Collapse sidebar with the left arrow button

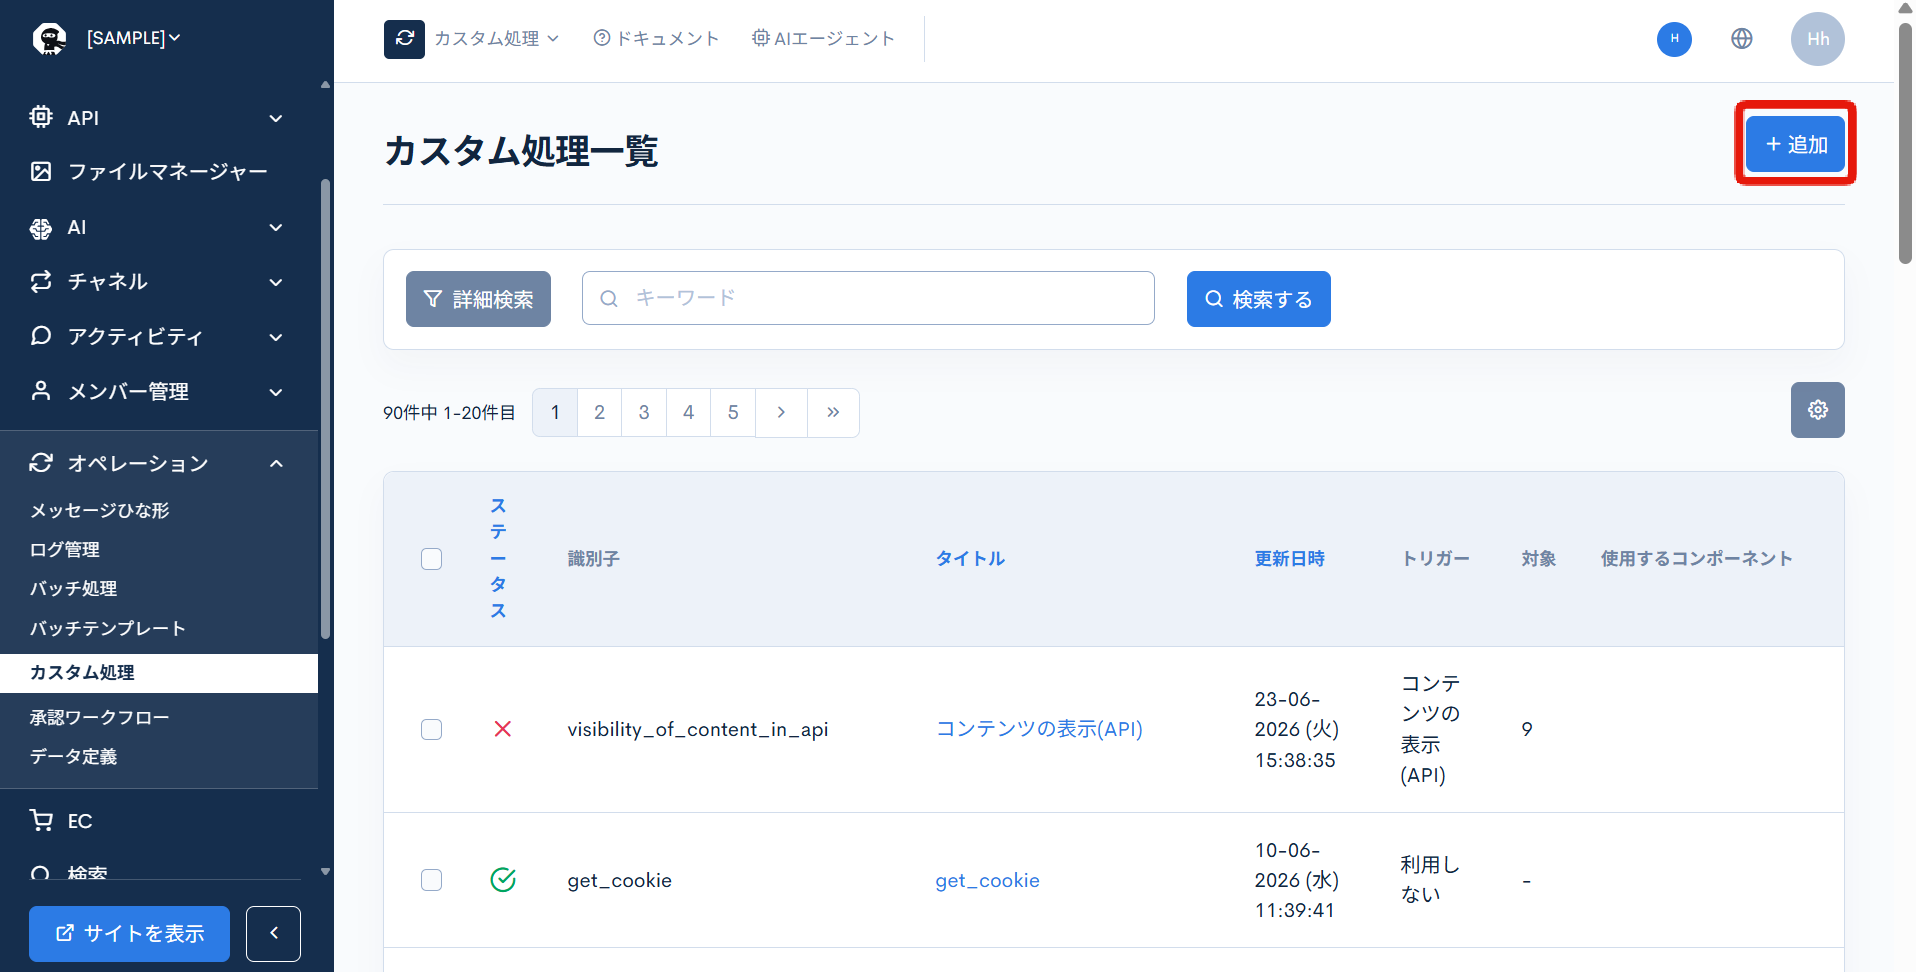tap(273, 933)
